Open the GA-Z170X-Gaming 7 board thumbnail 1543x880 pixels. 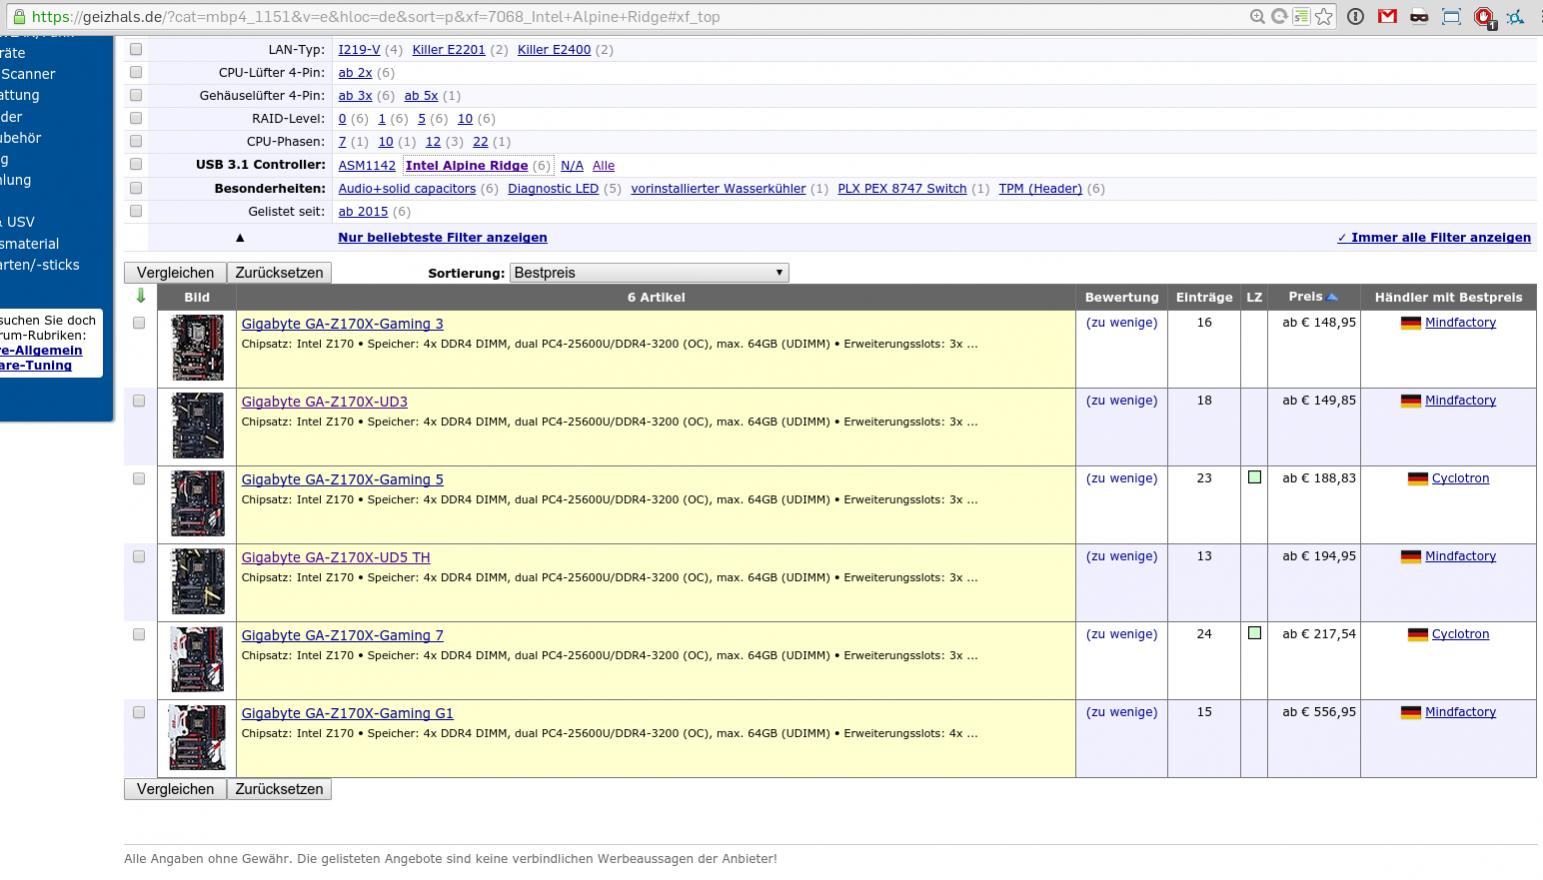coord(197,660)
